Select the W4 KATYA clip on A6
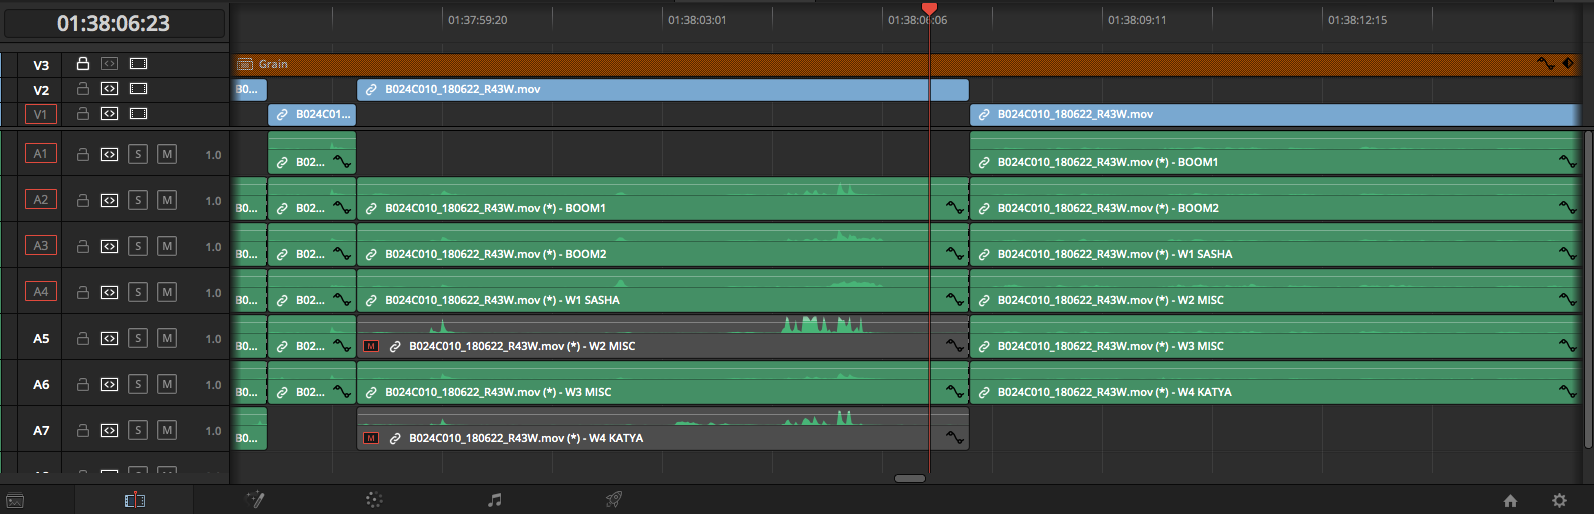The image size is (1594, 514). 1274,383
